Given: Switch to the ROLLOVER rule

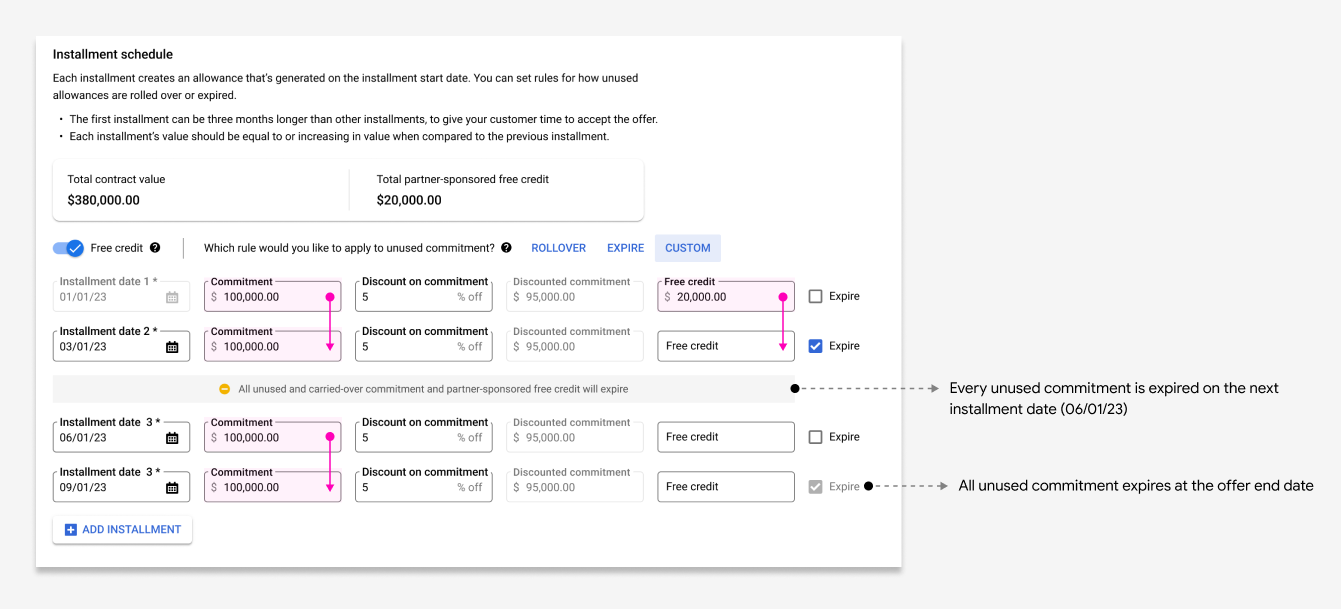Looking at the screenshot, I should click(x=558, y=247).
